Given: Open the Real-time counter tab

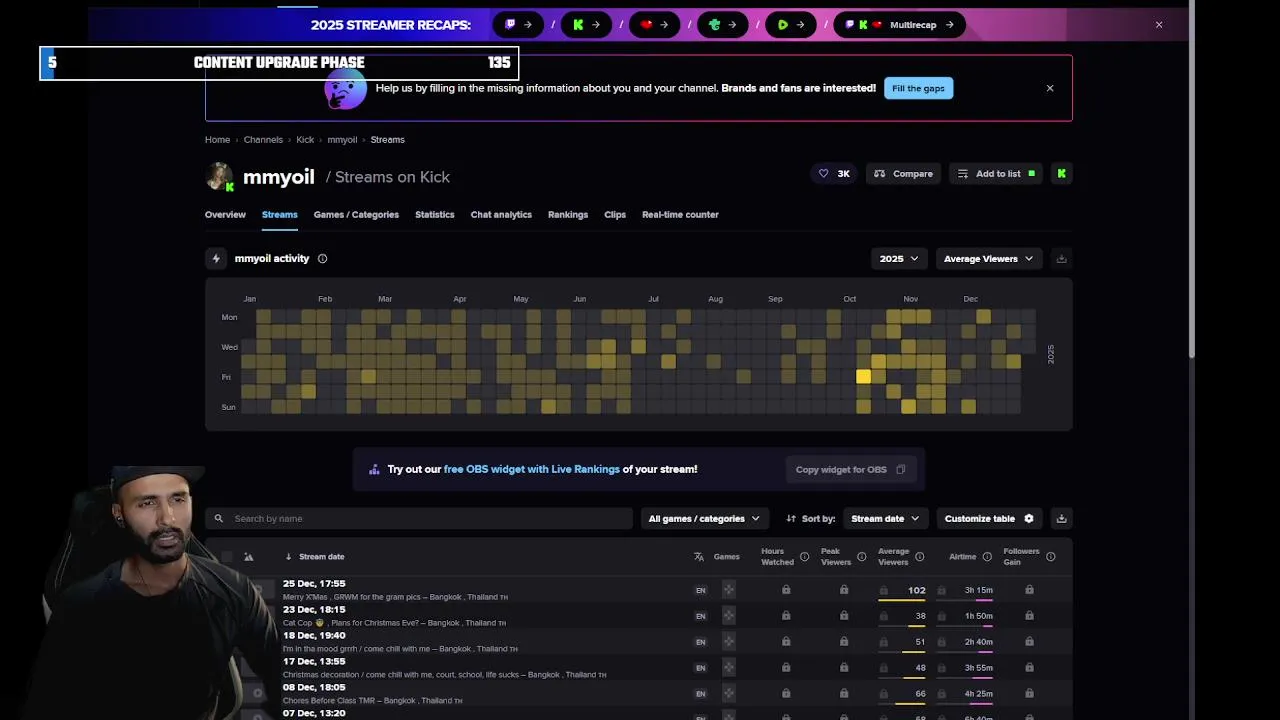Looking at the screenshot, I should coord(680,214).
